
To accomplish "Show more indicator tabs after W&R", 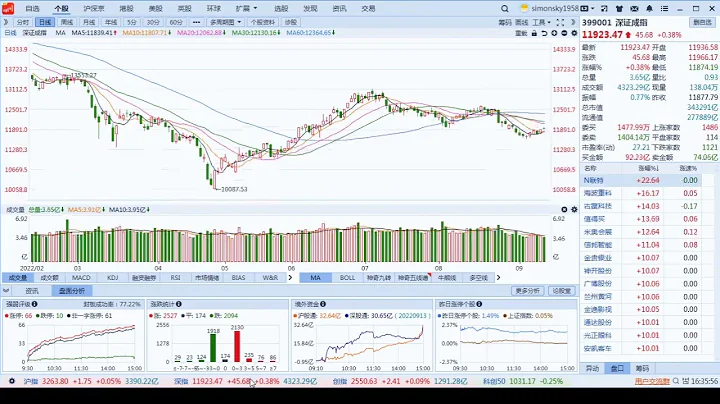I will [x=290, y=277].
